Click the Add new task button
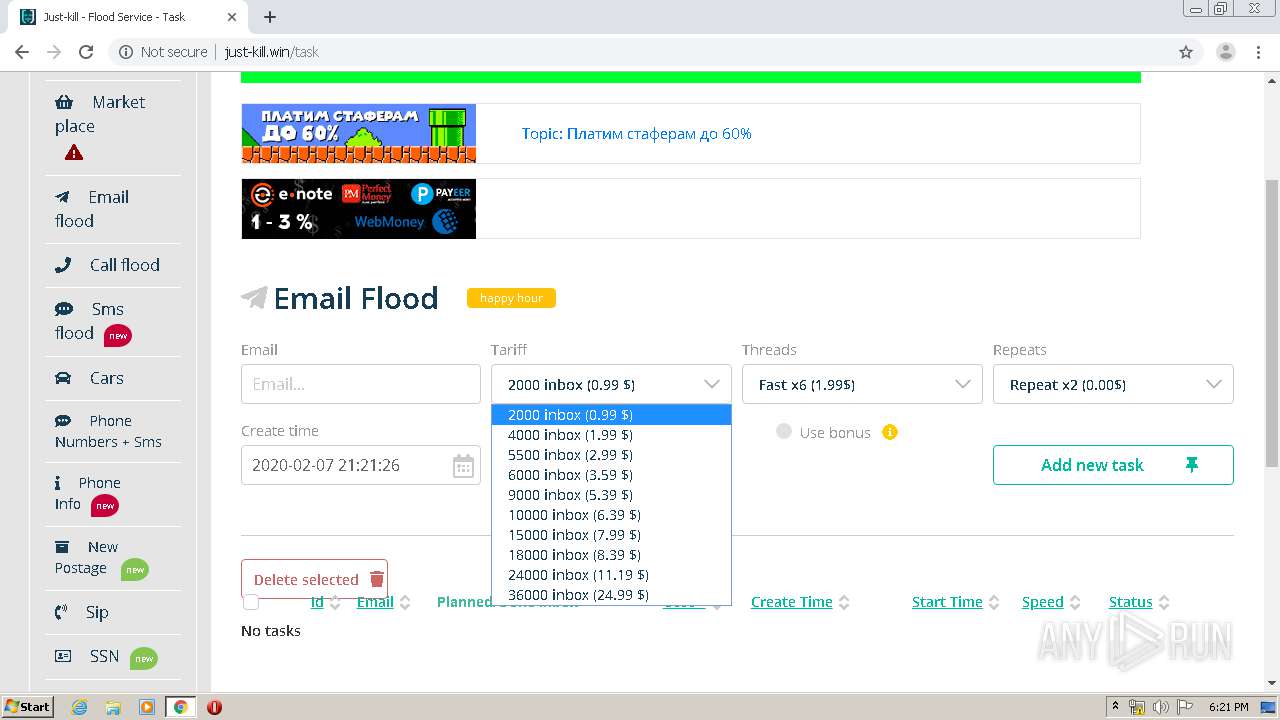 1113,465
